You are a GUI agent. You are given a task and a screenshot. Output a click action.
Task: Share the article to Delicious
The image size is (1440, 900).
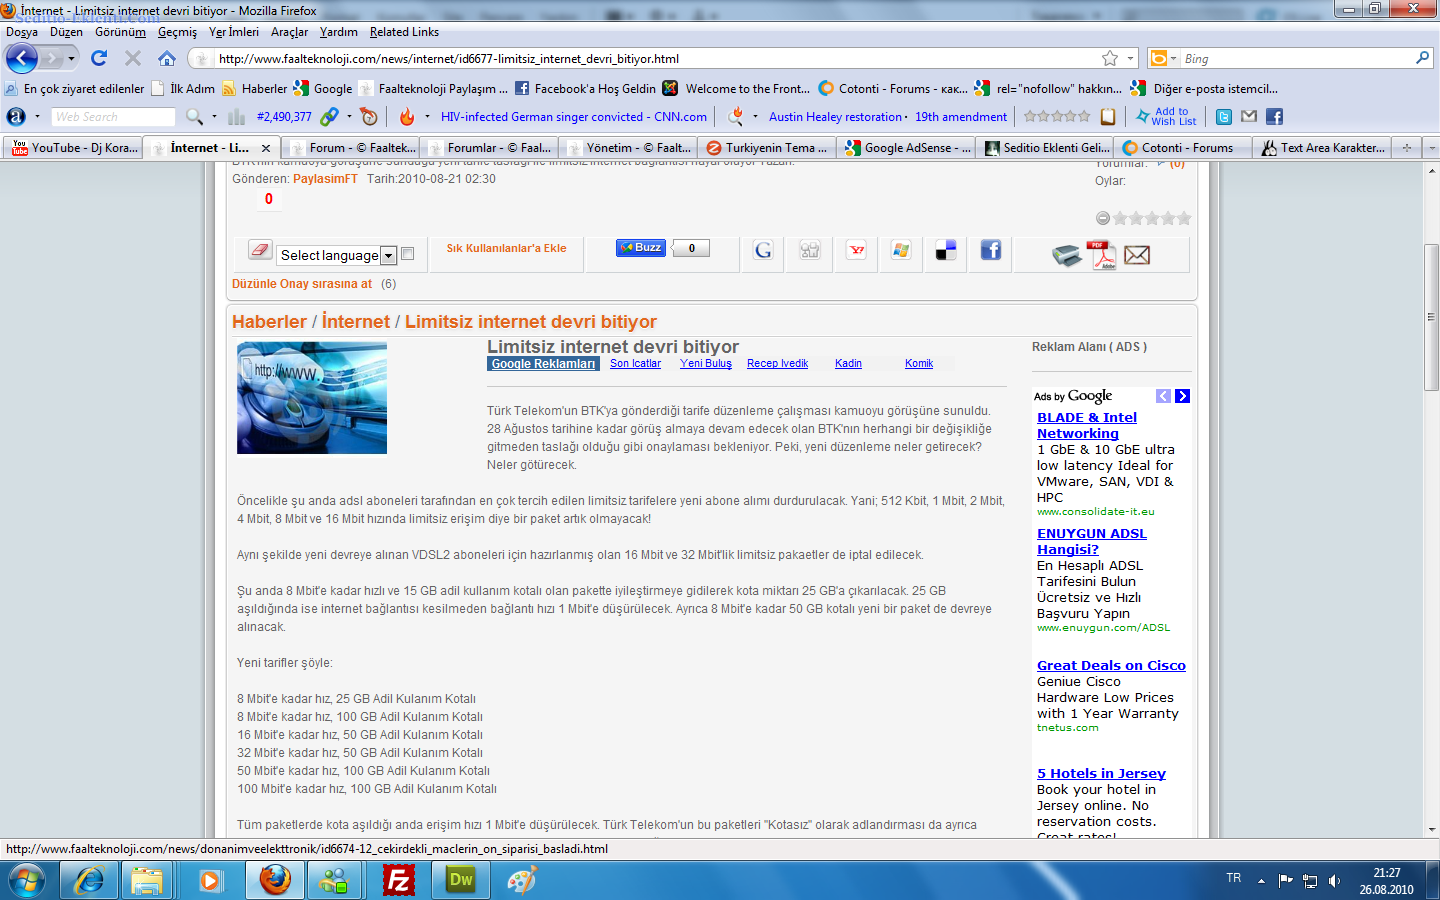946,250
